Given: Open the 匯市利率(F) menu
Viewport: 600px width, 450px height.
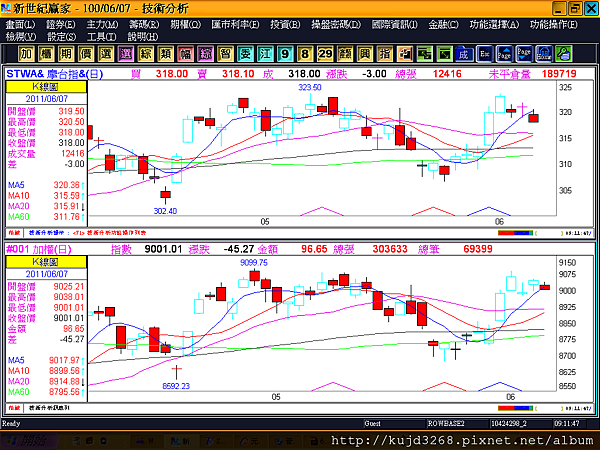Looking at the screenshot, I should tap(235, 24).
